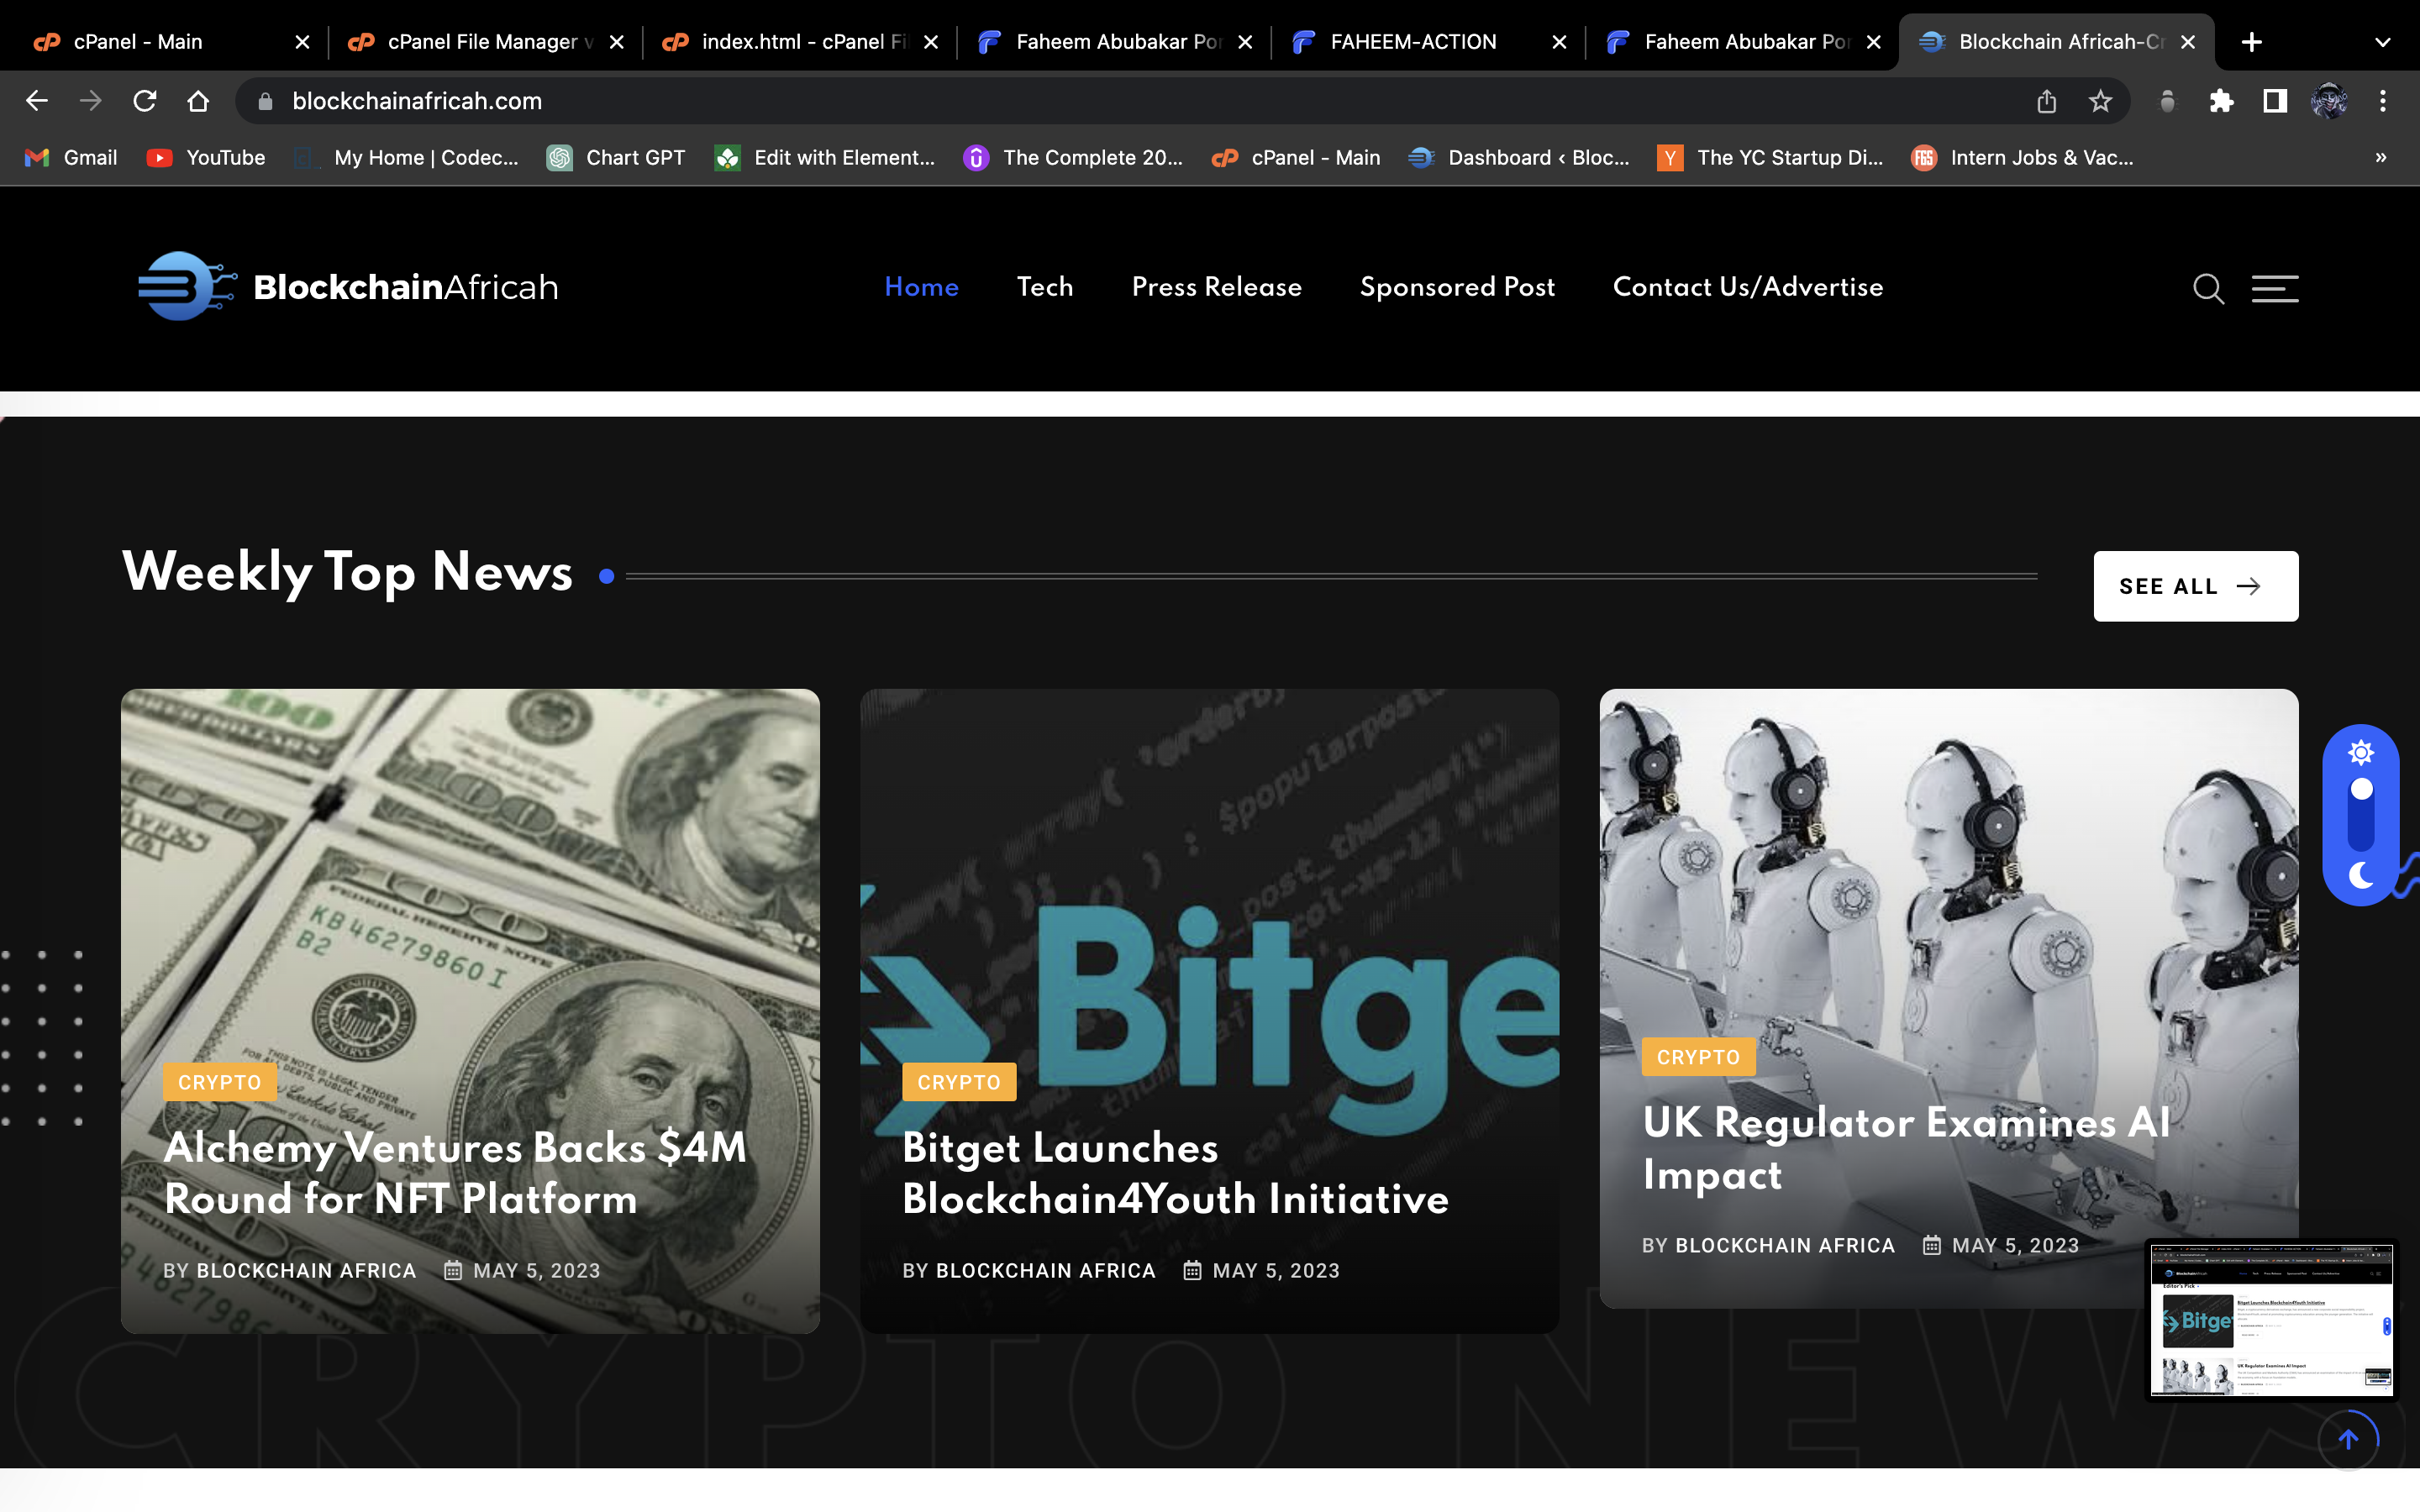Open the My Home Codec bookmark
2420x1512 pixels.
coord(407,158)
